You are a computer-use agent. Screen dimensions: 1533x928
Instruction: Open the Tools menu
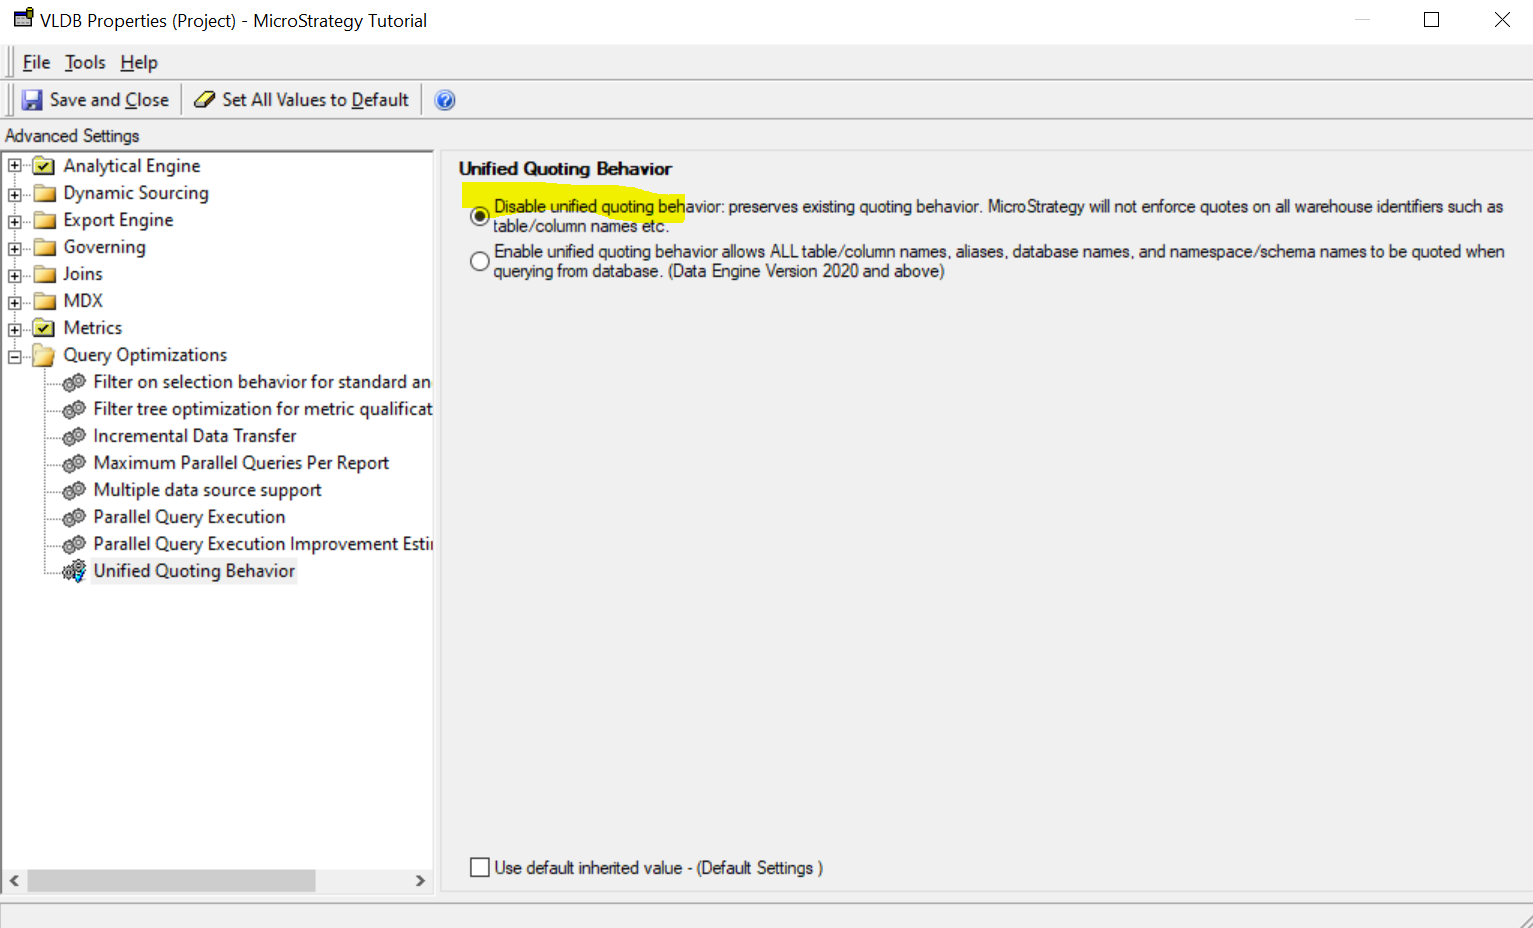pyautogui.click(x=84, y=62)
